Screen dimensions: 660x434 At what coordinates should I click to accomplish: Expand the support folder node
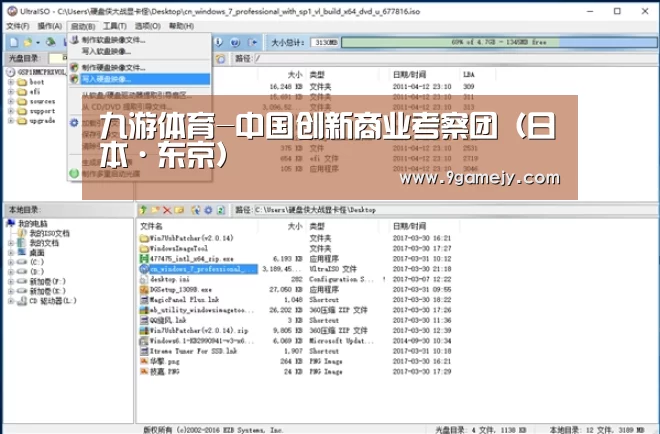tap(11, 111)
